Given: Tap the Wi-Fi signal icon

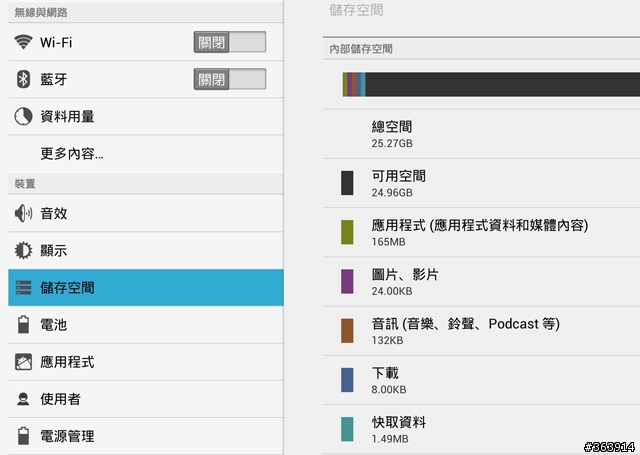Looking at the screenshot, I should coord(23,42).
